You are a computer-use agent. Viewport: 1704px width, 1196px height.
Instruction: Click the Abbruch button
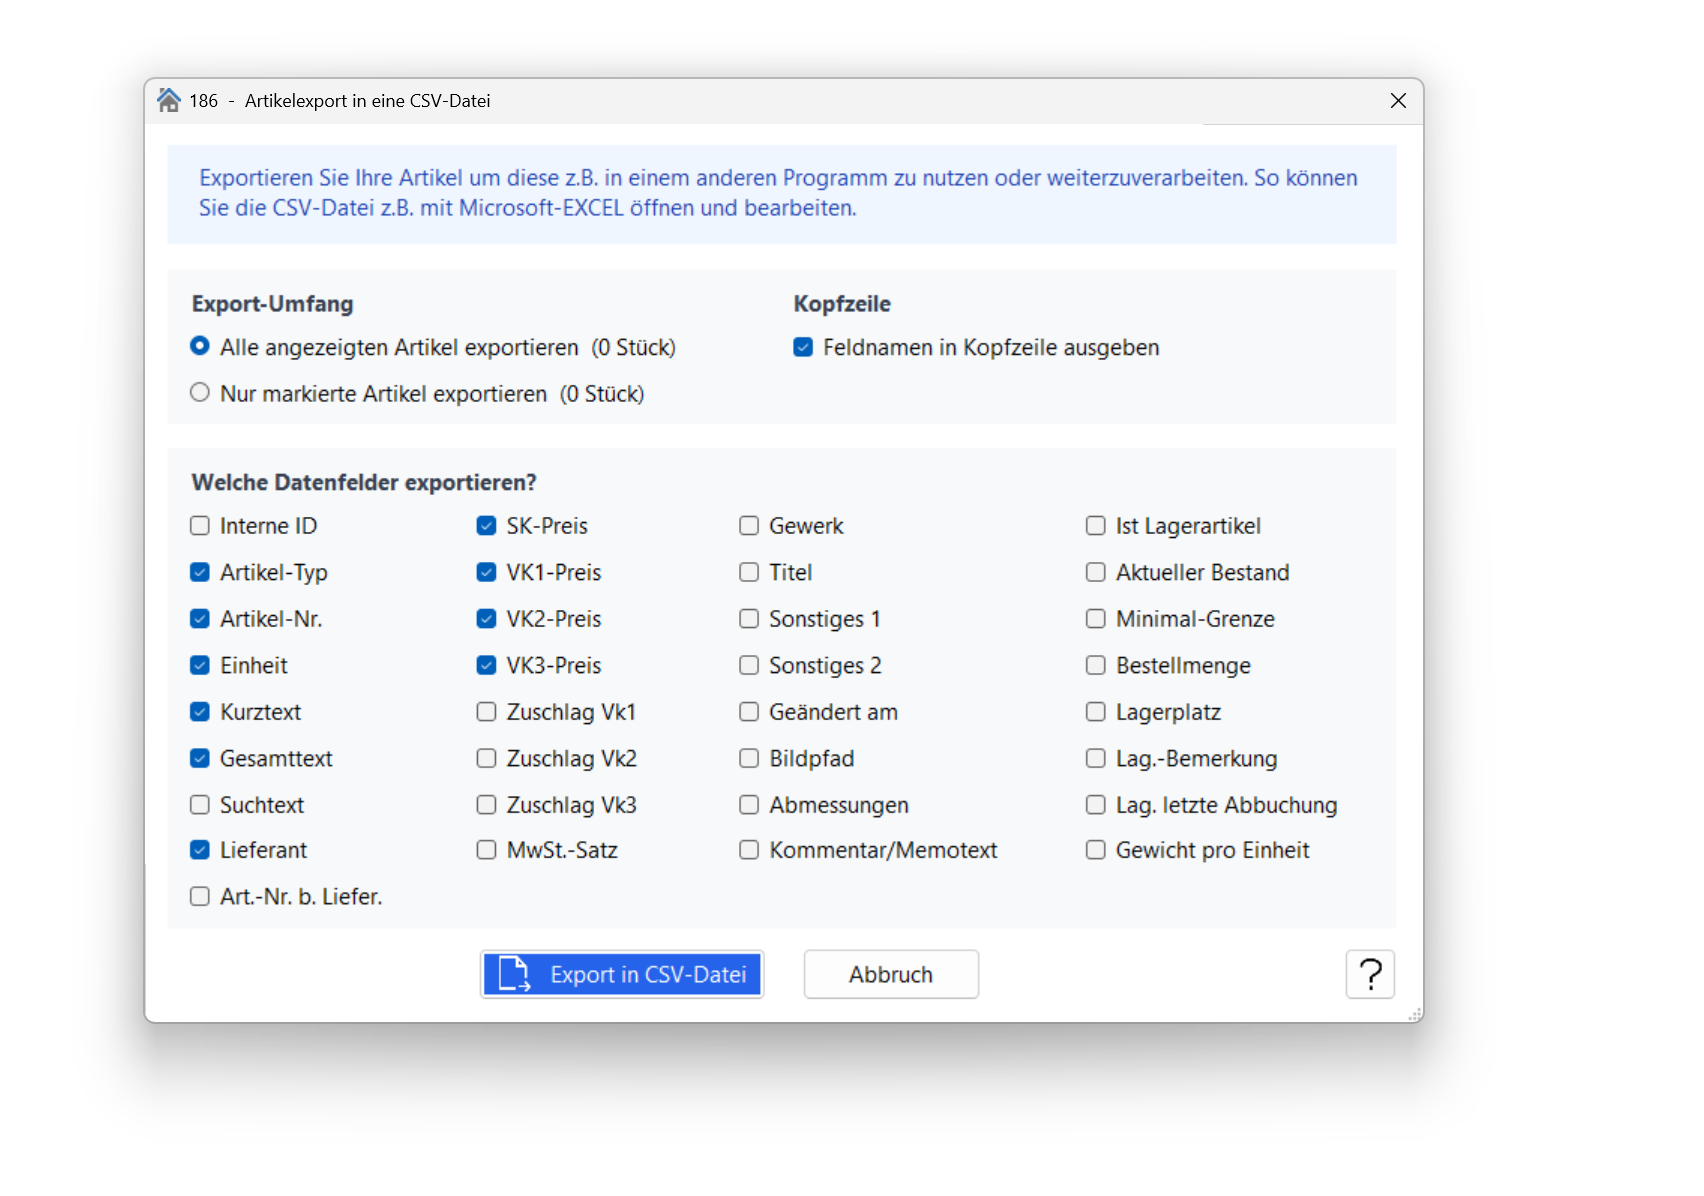pyautogui.click(x=891, y=974)
